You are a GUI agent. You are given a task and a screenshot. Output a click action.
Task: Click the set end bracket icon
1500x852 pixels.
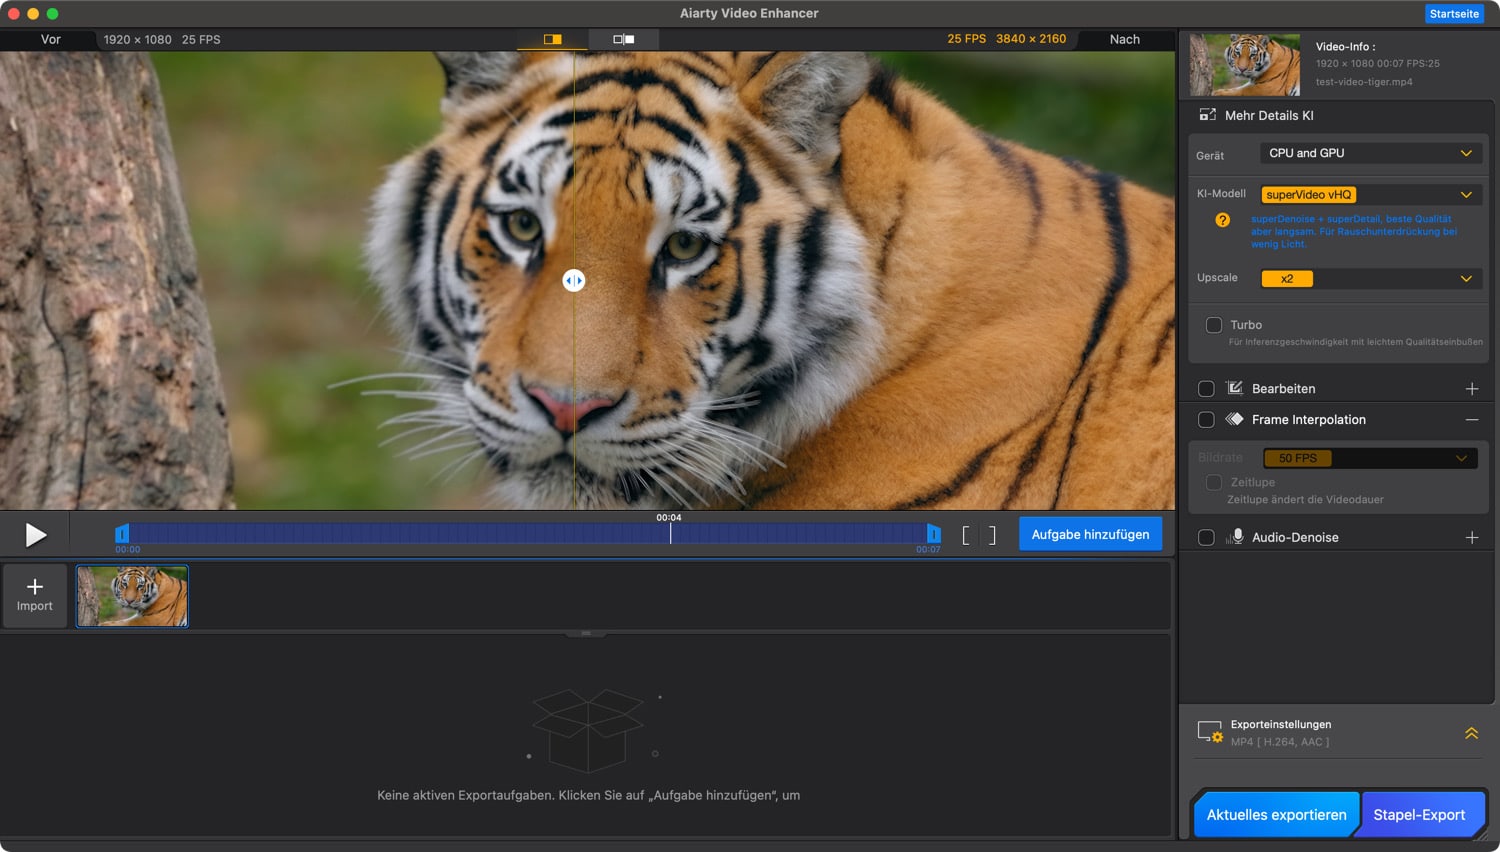[992, 535]
